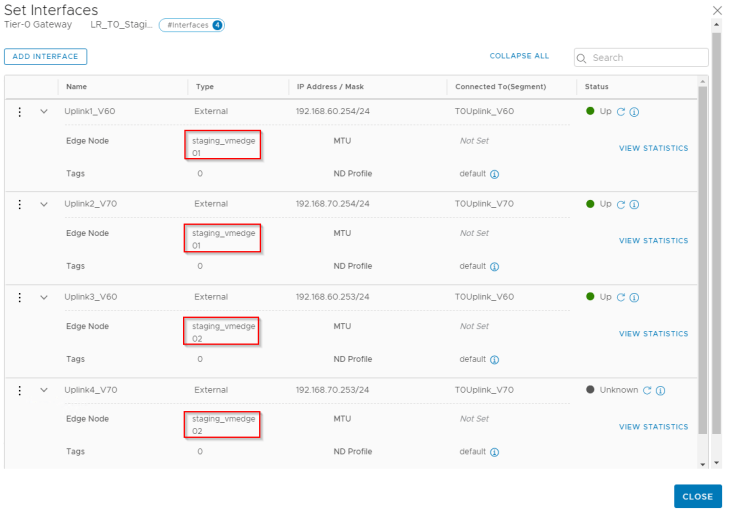Collapse the Uplink4_V70 row details
Viewport: 730px width, 512px height.
pos(44,390)
